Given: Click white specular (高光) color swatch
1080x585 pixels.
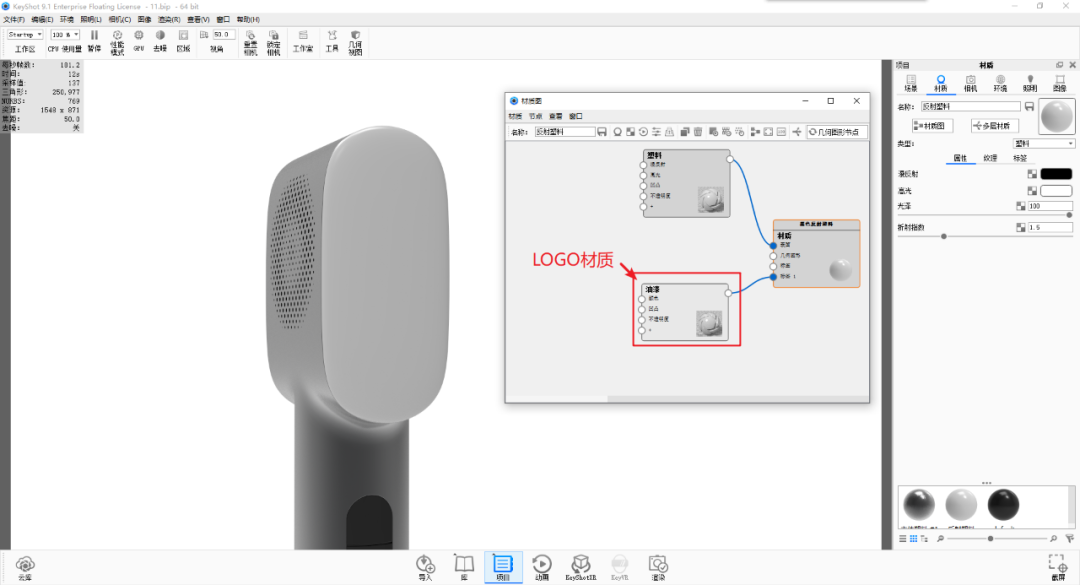Looking at the screenshot, I should 1056,190.
